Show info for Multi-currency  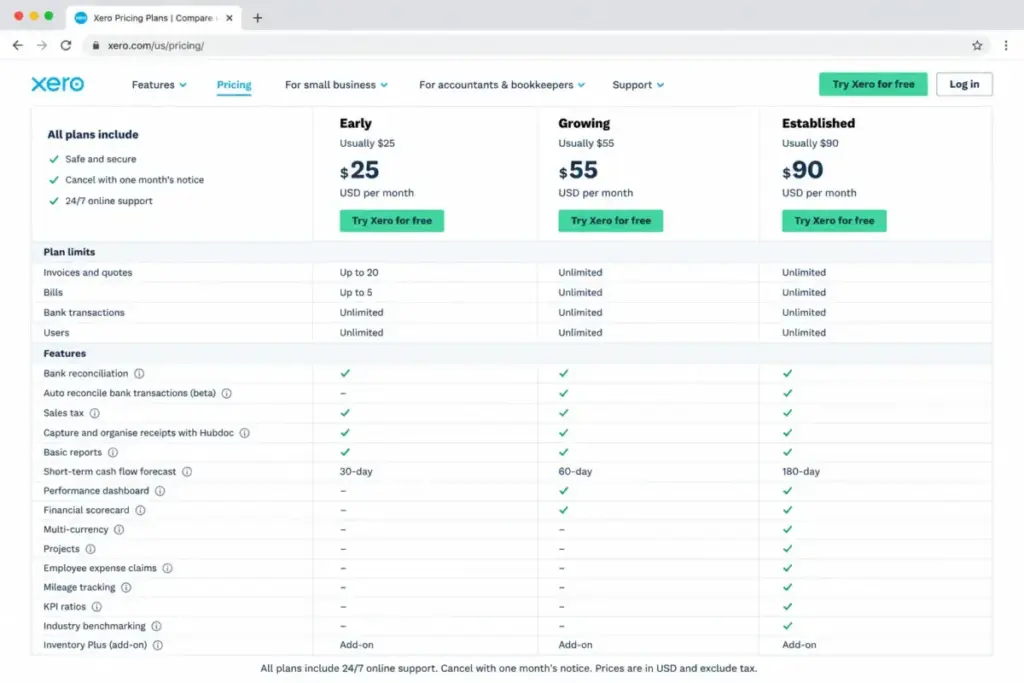119,530
